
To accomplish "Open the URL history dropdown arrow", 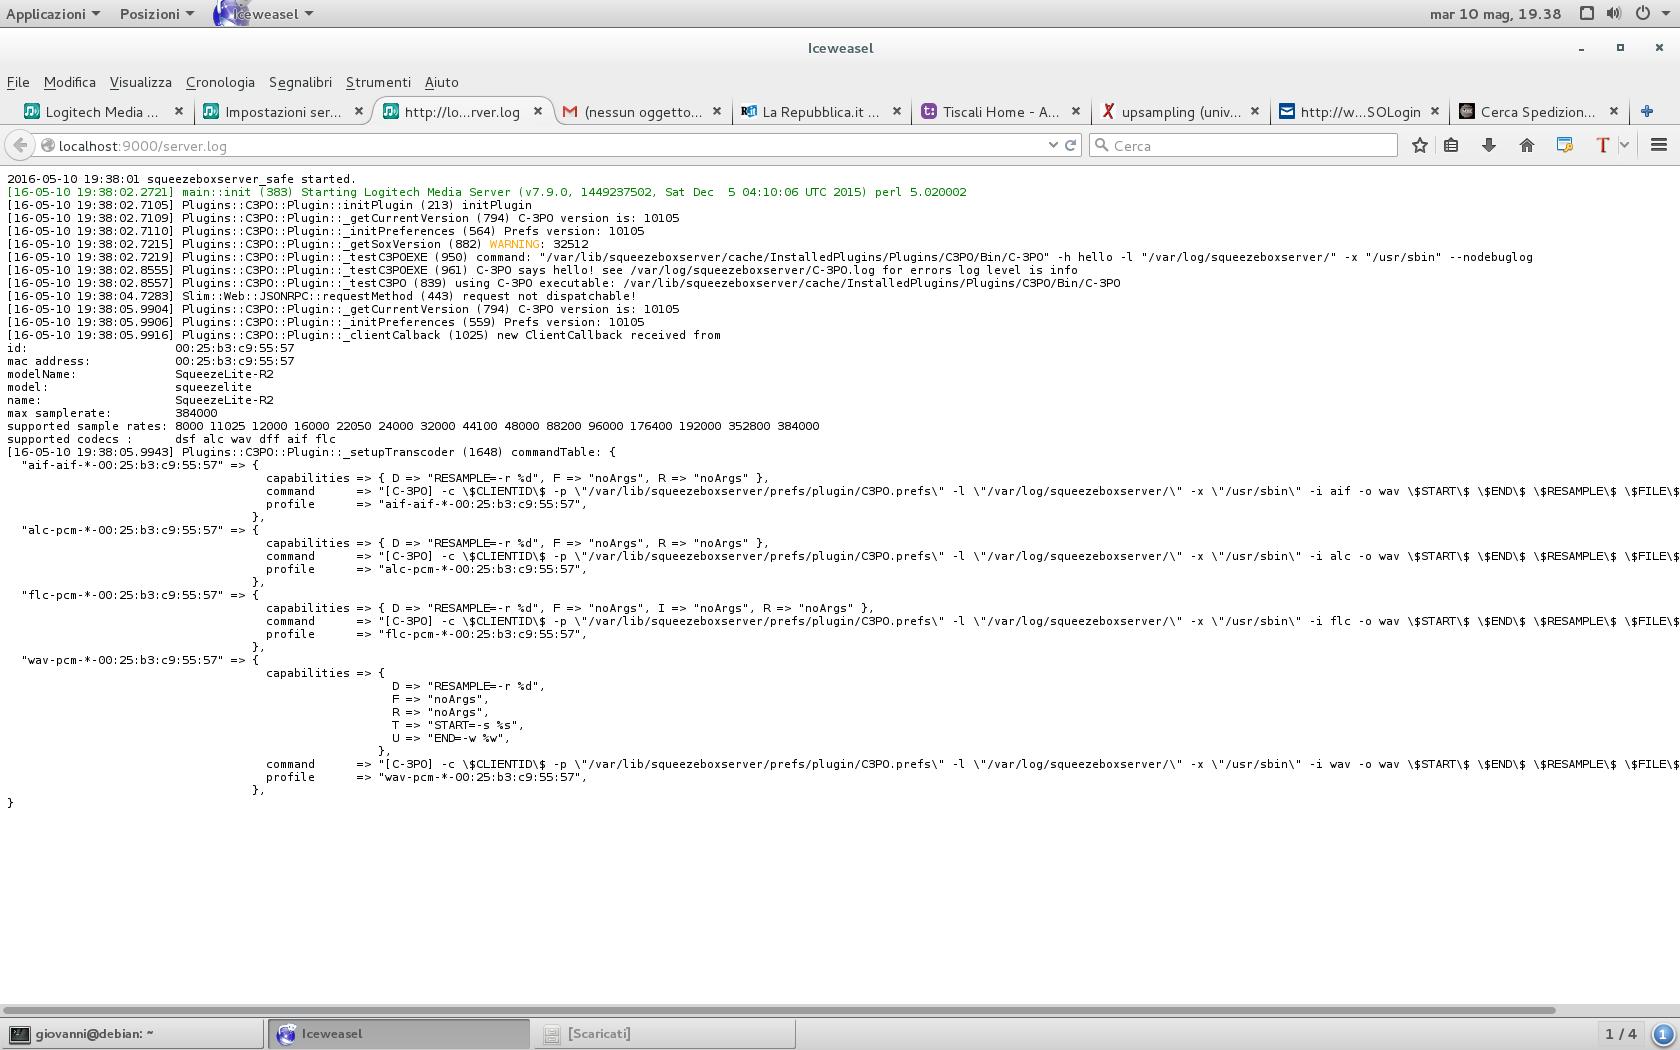I will (1053, 146).
